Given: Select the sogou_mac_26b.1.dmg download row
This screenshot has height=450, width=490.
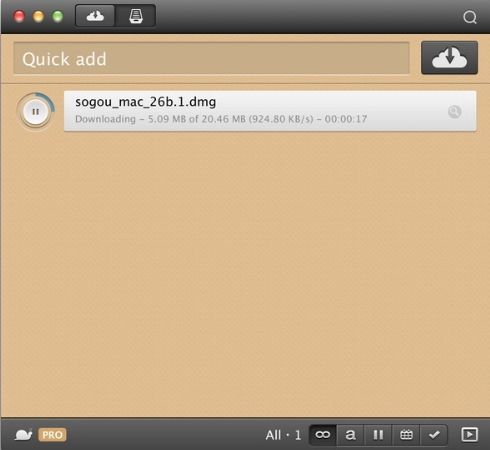Looking at the screenshot, I should [270, 111].
